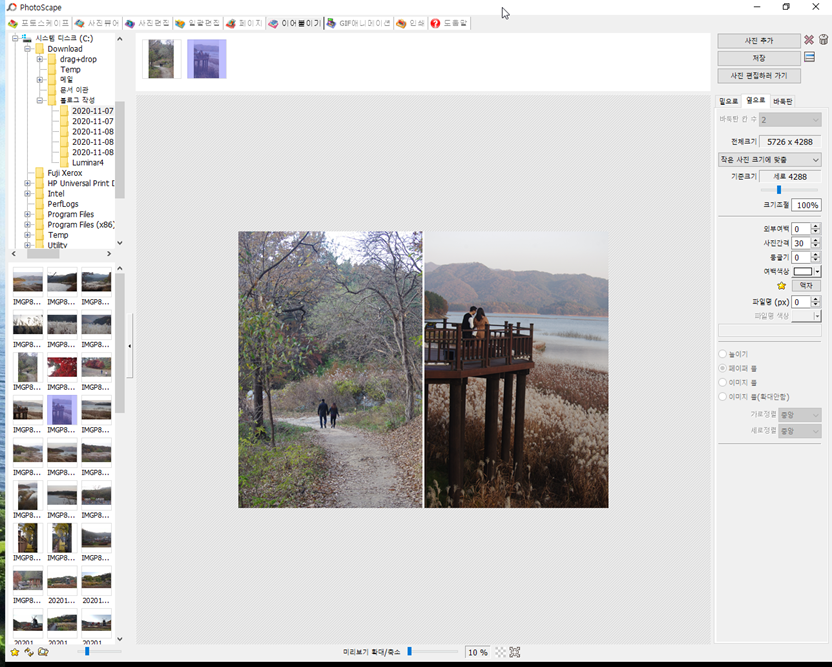The image size is (832, 667).
Task: Open the 도움말 help tab
Action: click(x=449, y=23)
